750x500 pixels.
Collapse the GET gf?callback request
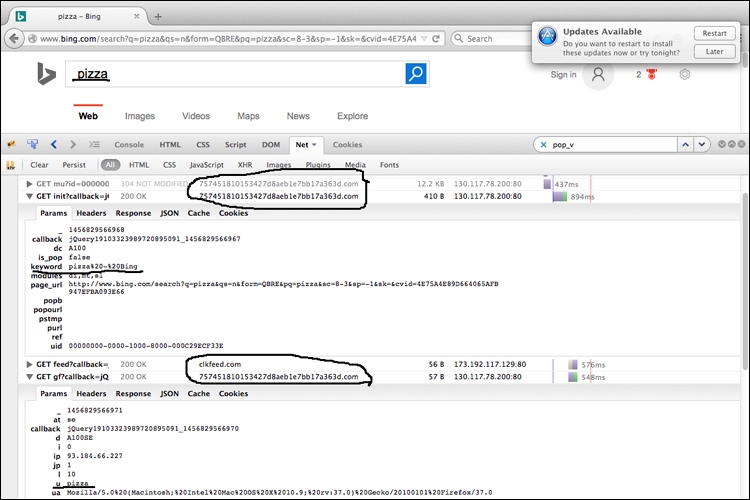point(29,377)
